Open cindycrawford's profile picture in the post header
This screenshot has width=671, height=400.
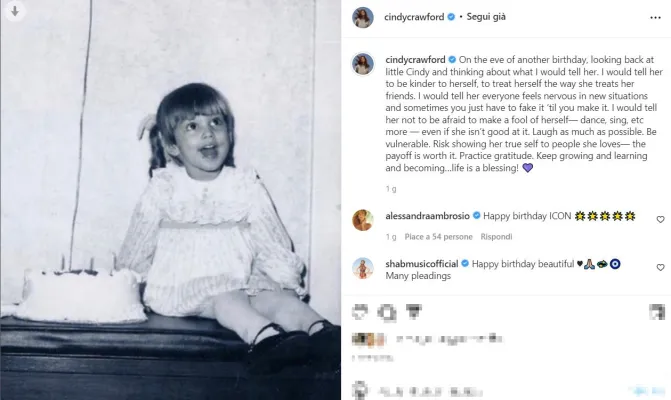pos(362,17)
